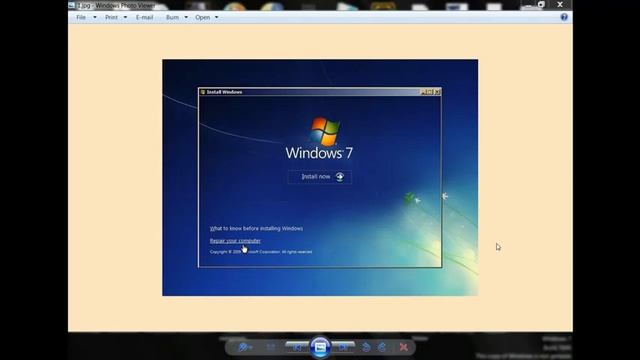Image resolution: width=640 pixels, height=360 pixels.
Task: Delete the picture with red X
Action: click(x=404, y=347)
